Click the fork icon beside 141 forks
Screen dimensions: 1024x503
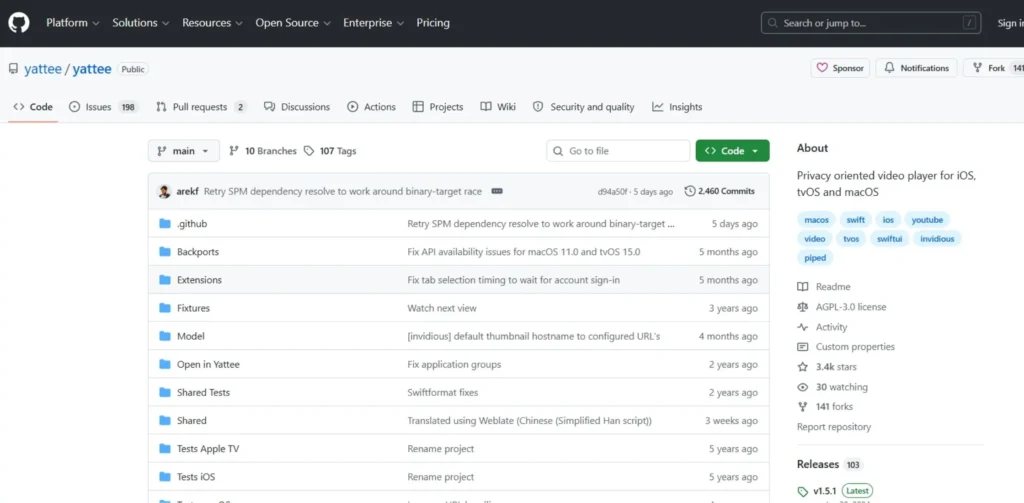[x=803, y=406]
